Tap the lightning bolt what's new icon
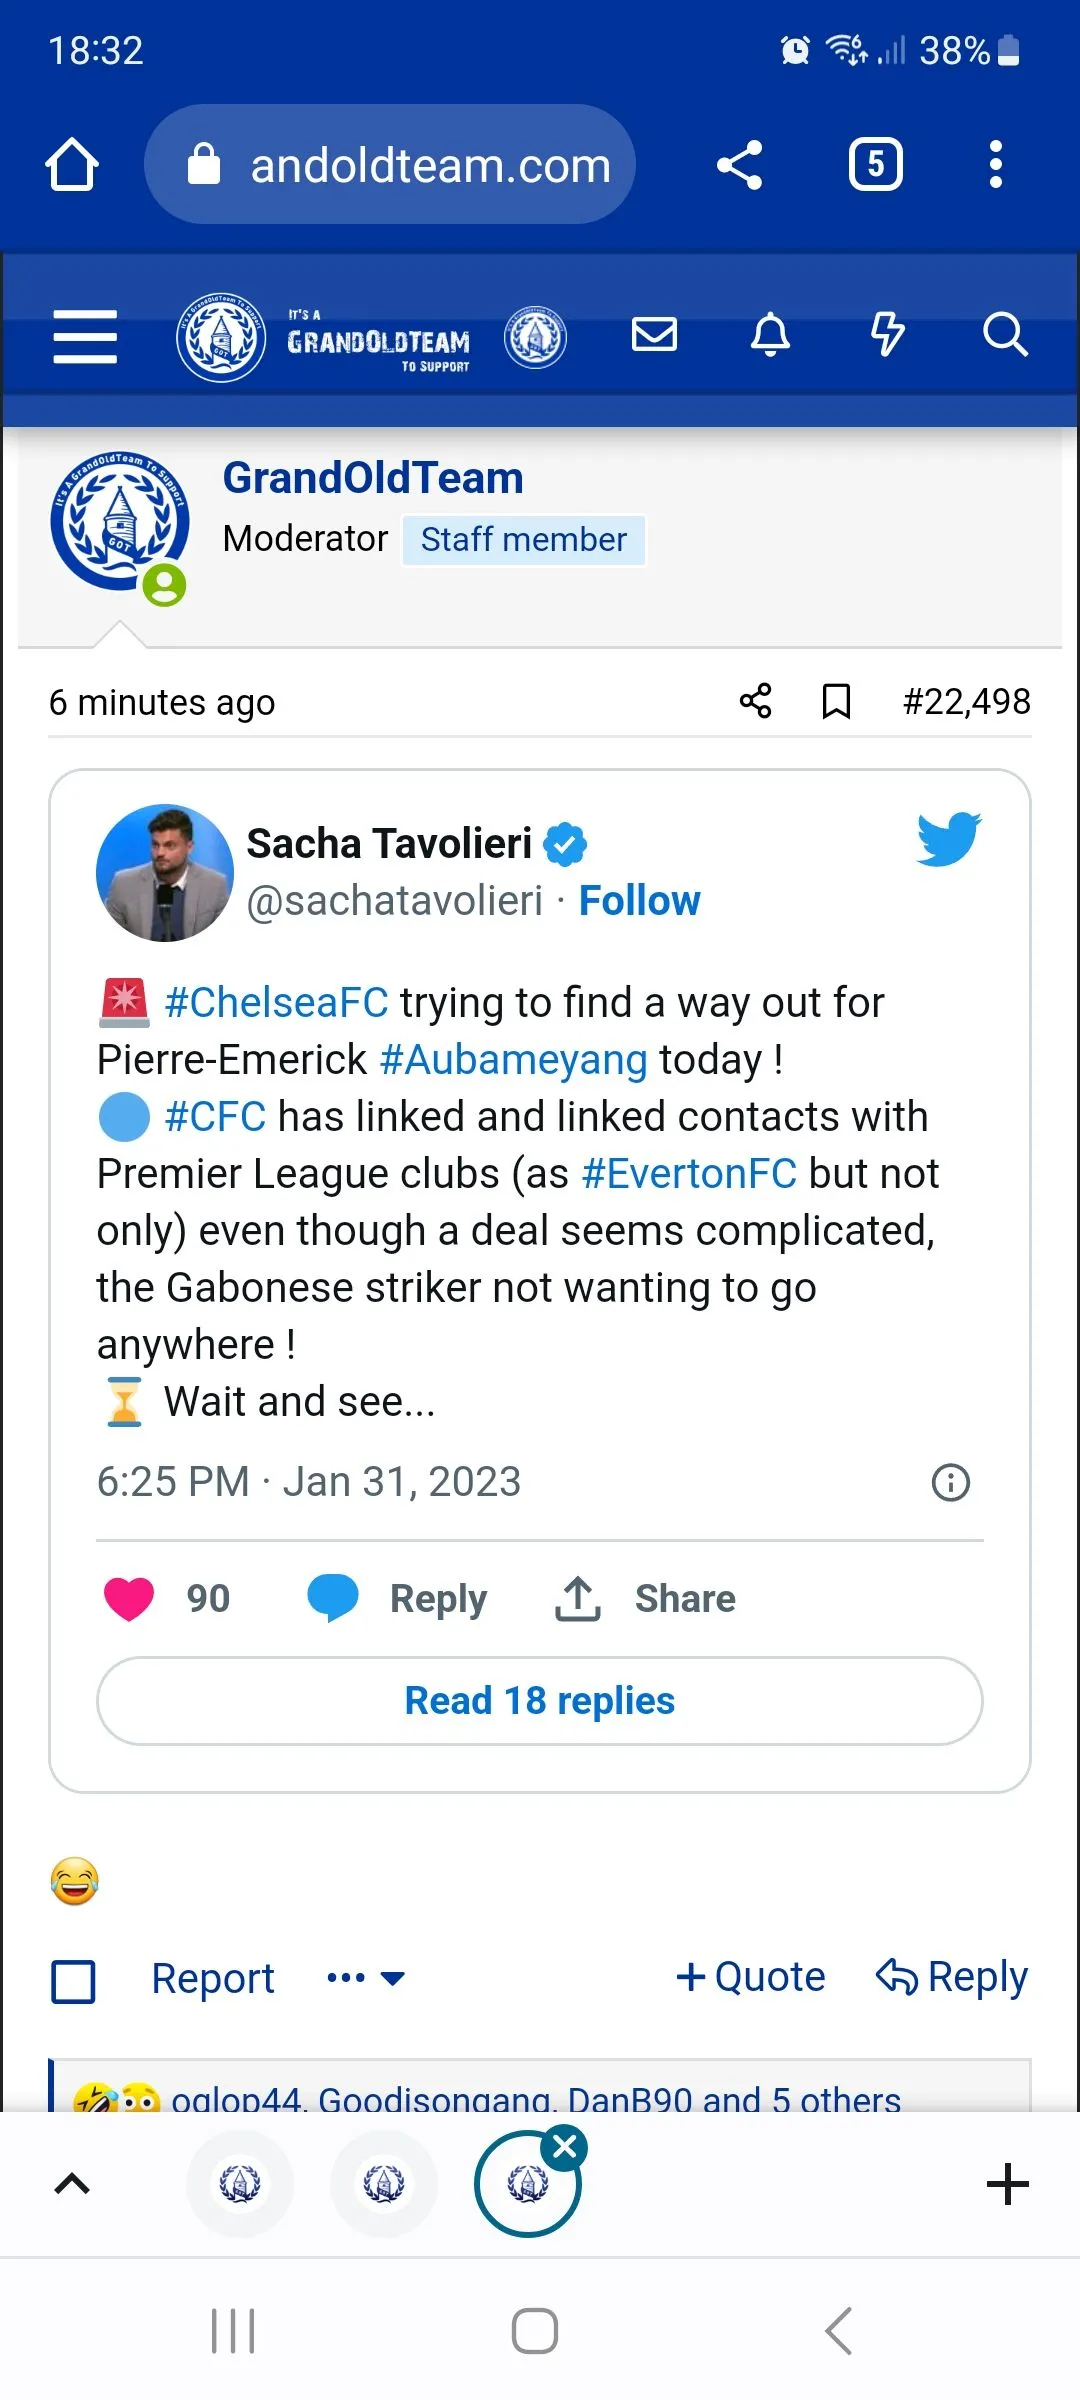 887,334
